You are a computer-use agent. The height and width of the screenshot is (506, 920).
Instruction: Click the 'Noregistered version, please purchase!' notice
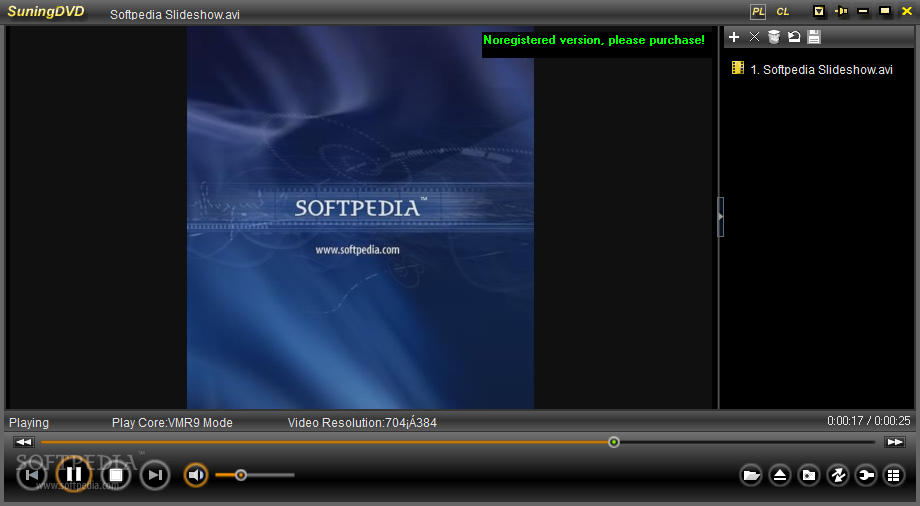(x=594, y=40)
